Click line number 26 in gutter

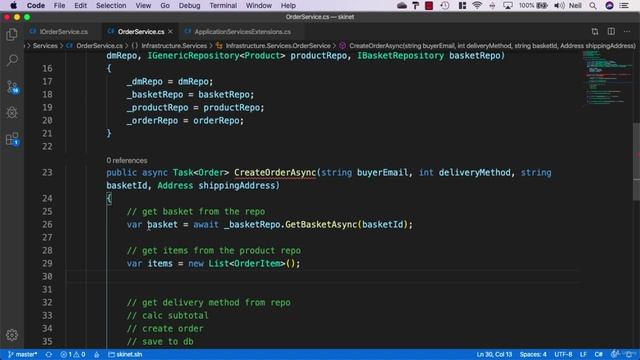(47, 224)
